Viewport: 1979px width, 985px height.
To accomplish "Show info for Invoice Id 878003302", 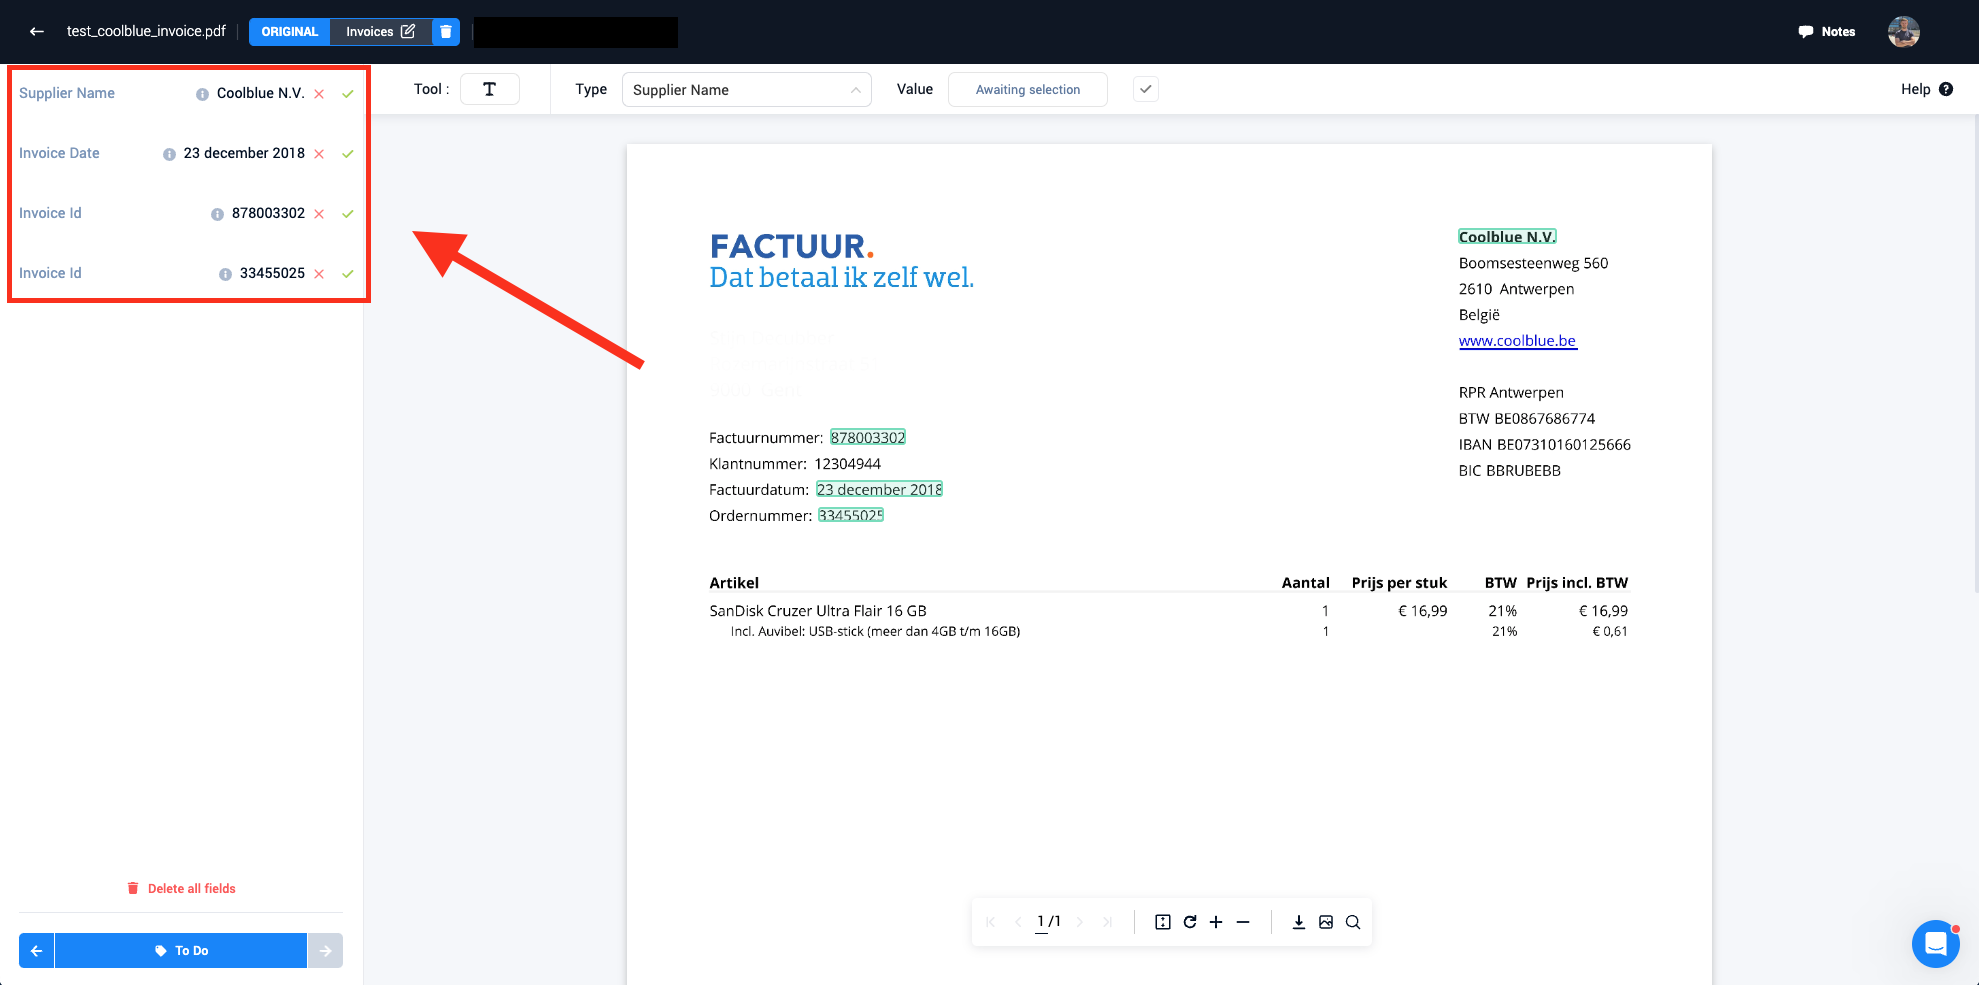I will pos(217,214).
